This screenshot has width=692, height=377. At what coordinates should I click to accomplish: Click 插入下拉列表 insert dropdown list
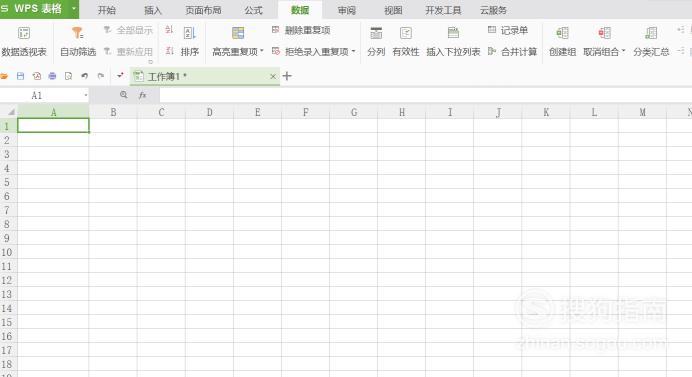(x=453, y=41)
